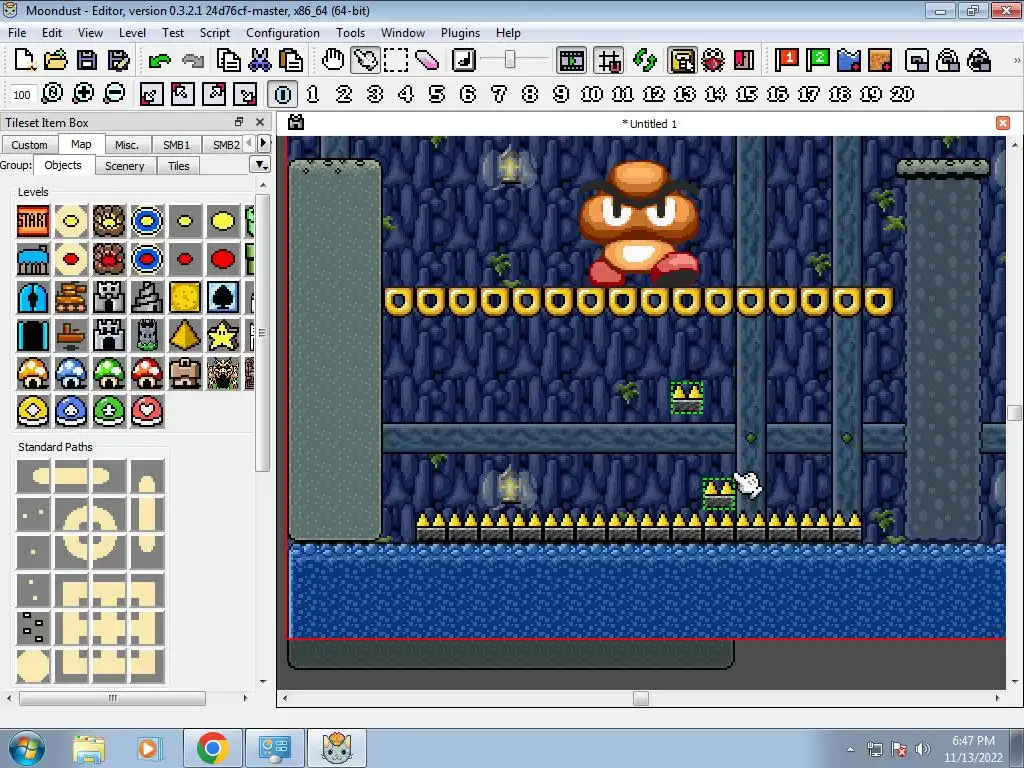Select the Hand scroll tool
The image size is (1024, 768).
(x=333, y=60)
